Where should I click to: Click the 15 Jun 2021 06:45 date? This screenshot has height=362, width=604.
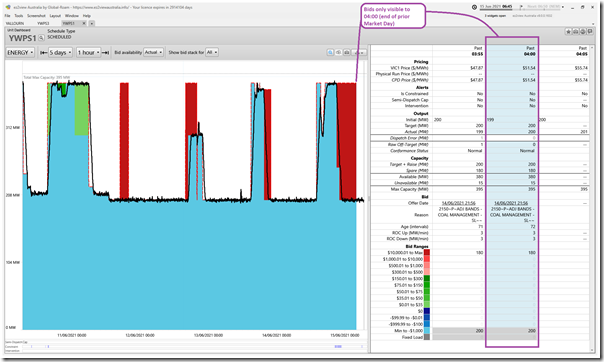click(496, 7)
